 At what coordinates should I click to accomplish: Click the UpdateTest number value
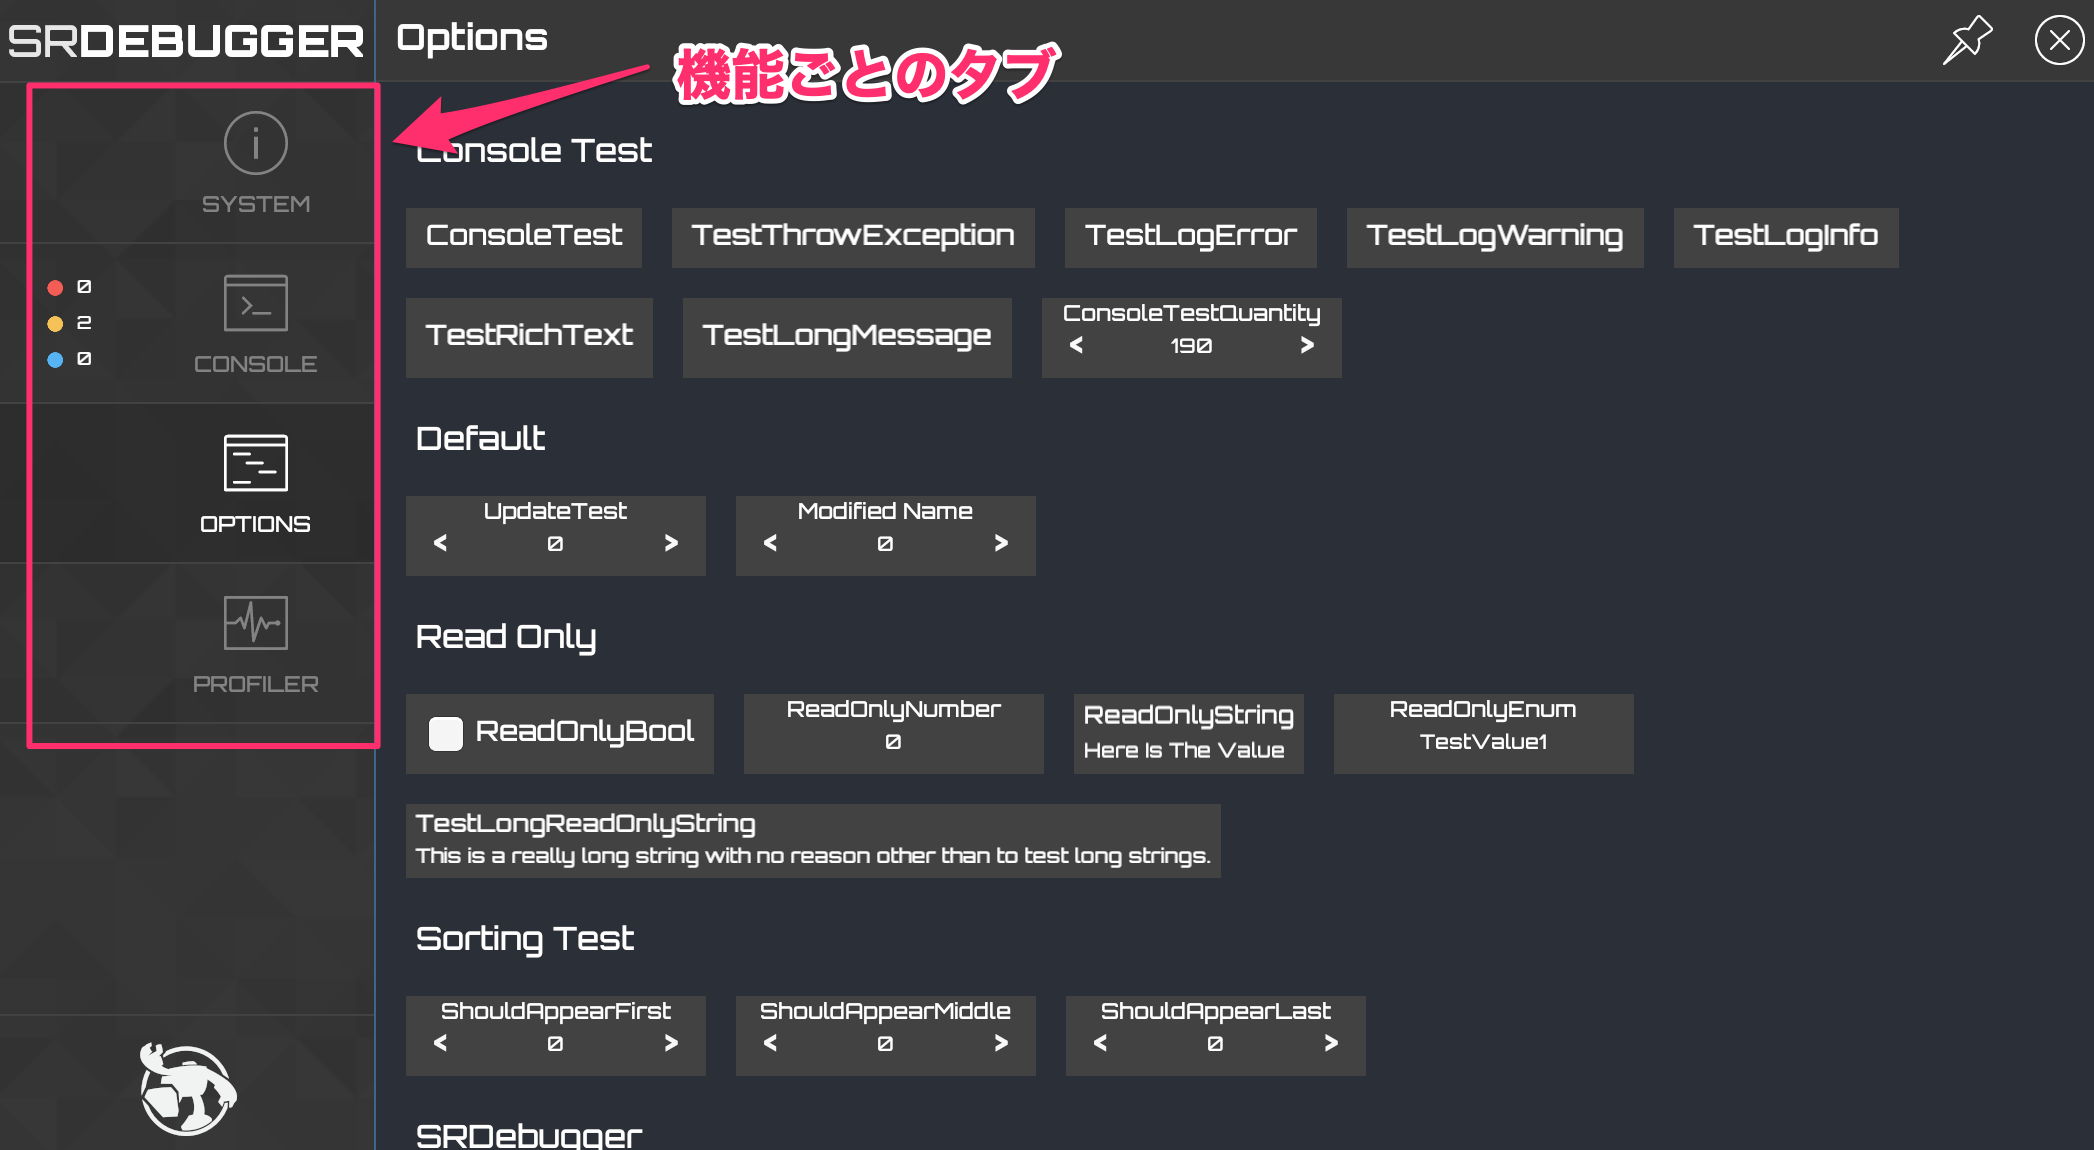pyautogui.click(x=555, y=543)
